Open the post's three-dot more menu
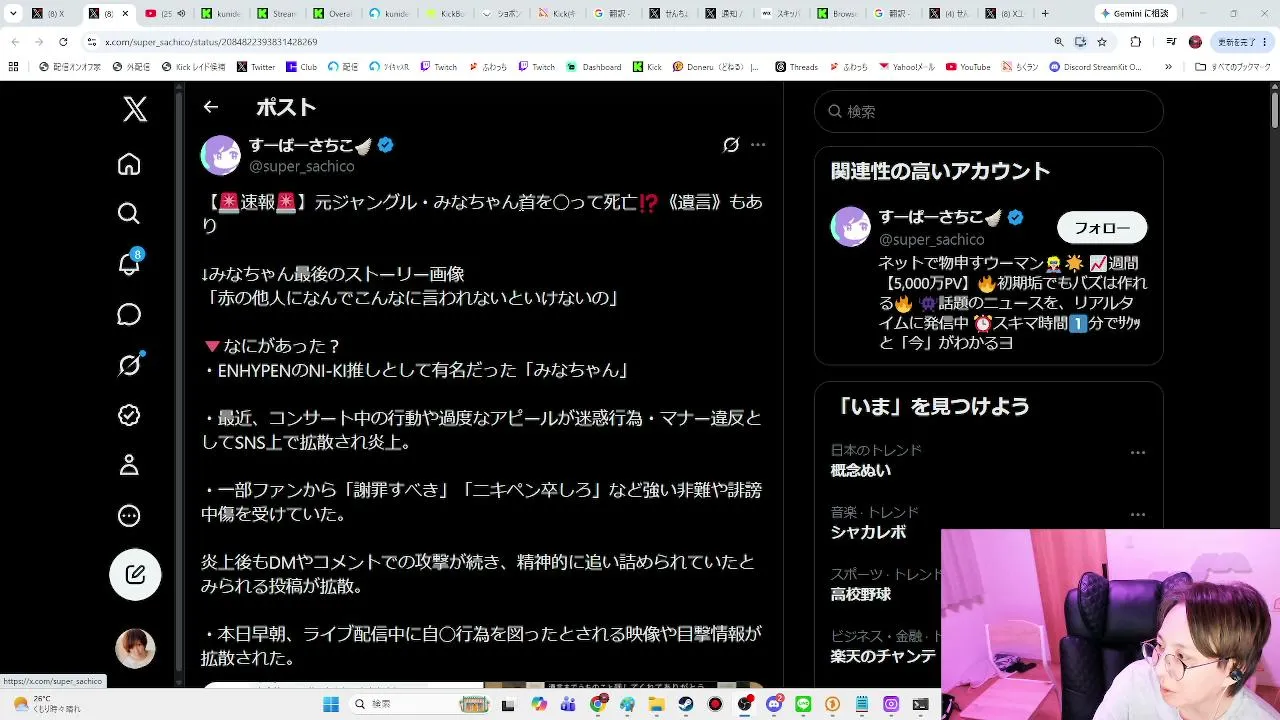1280x720 pixels. coord(758,145)
